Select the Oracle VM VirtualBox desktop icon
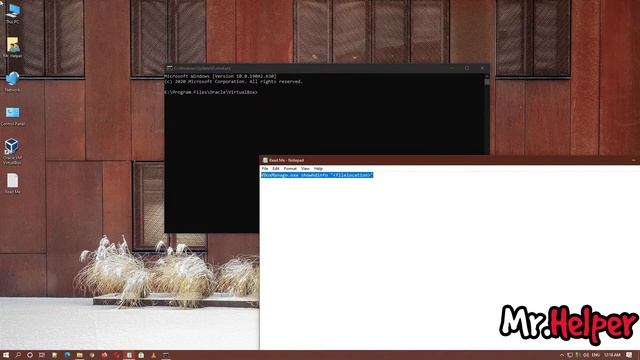 tap(12, 151)
